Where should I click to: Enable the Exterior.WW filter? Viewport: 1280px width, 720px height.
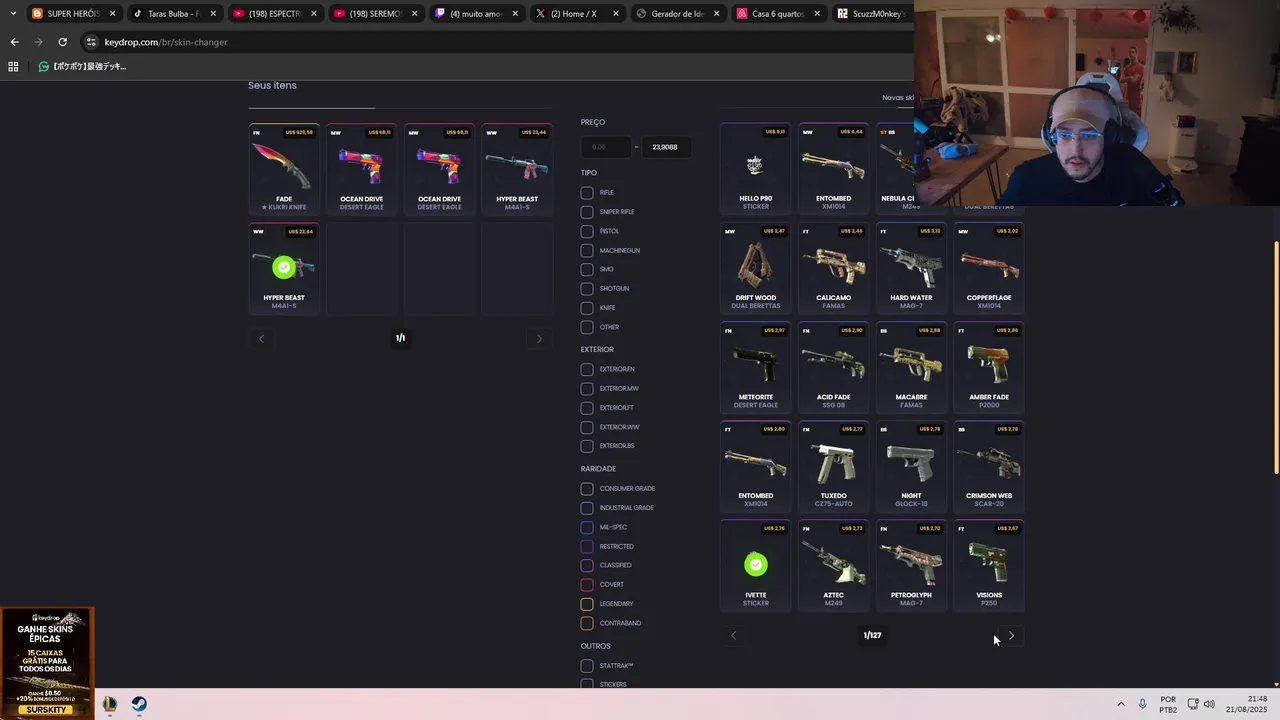[587, 427]
